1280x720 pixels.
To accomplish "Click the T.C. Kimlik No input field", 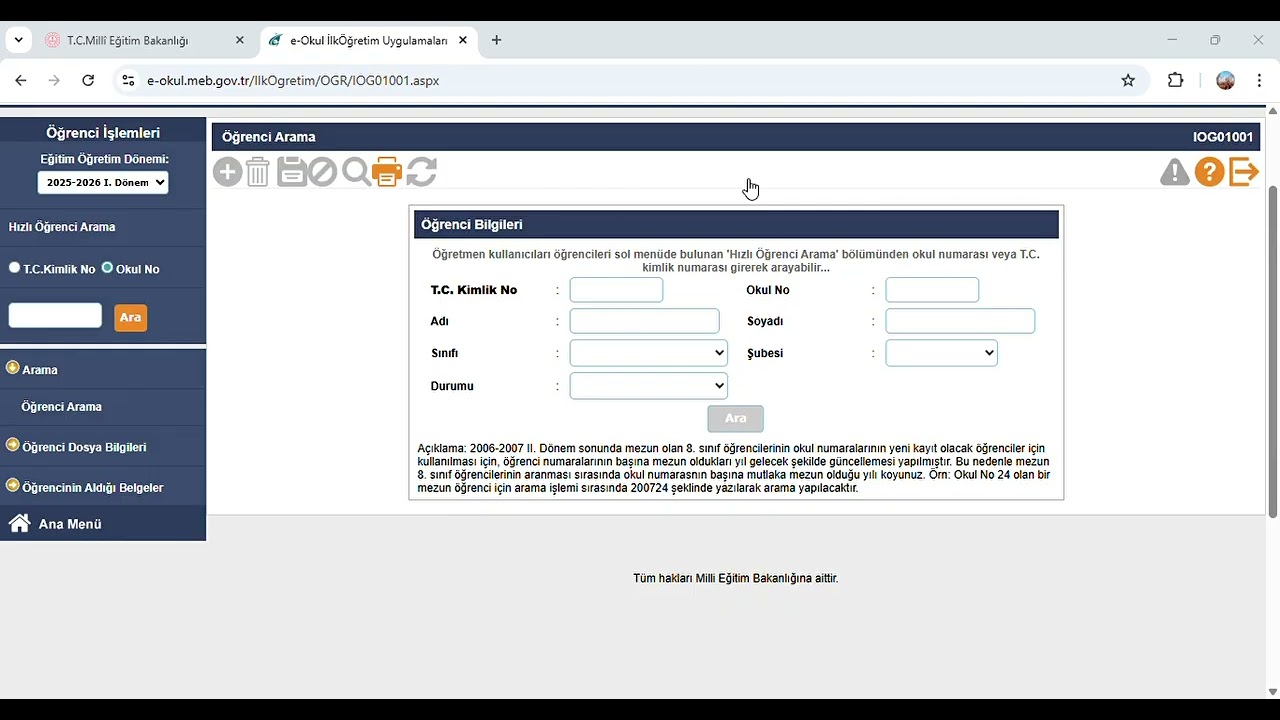I will pyautogui.click(x=616, y=290).
